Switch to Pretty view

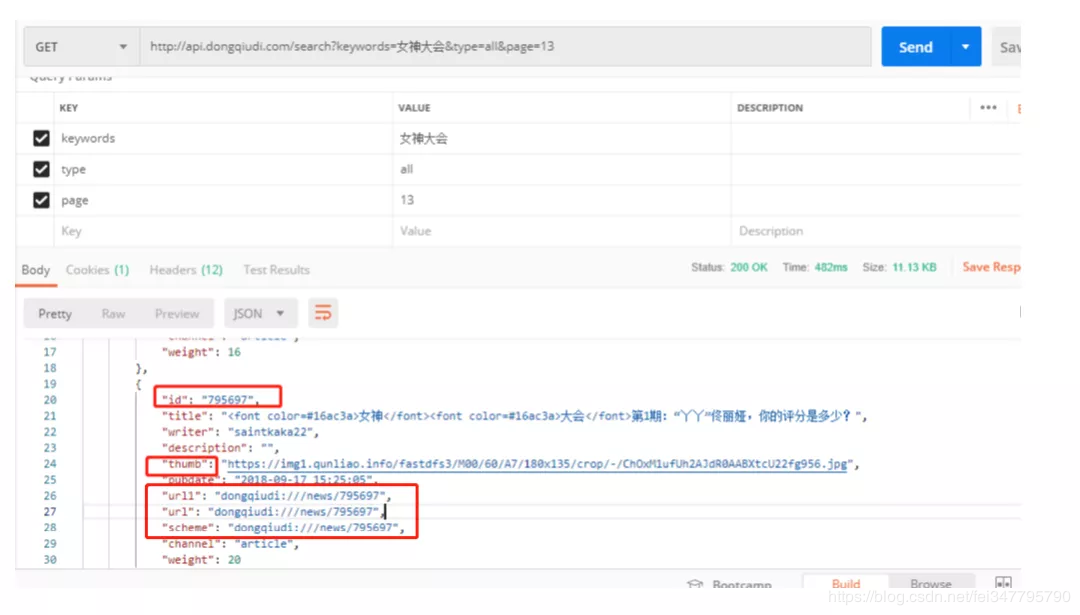[55, 314]
